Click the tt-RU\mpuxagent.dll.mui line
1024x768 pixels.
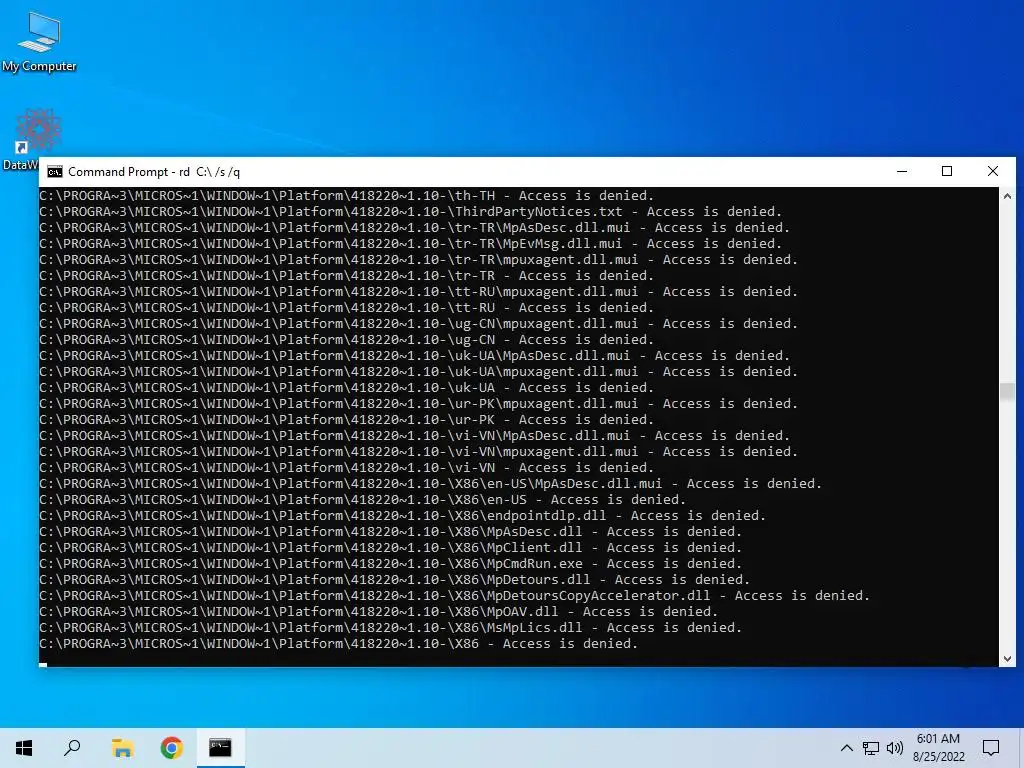[418, 291]
